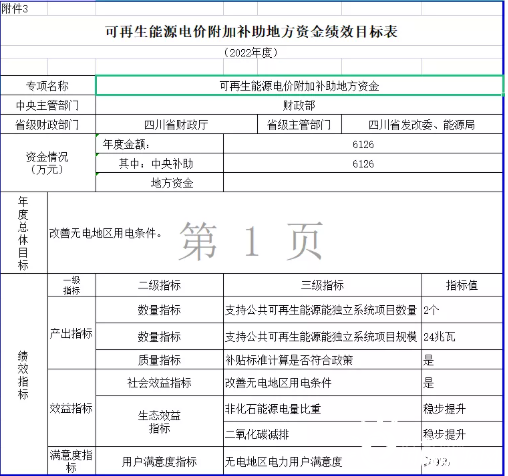Select the 四川省发改委、能源局 cell
This screenshot has height=476, width=508.
[x=422, y=125]
